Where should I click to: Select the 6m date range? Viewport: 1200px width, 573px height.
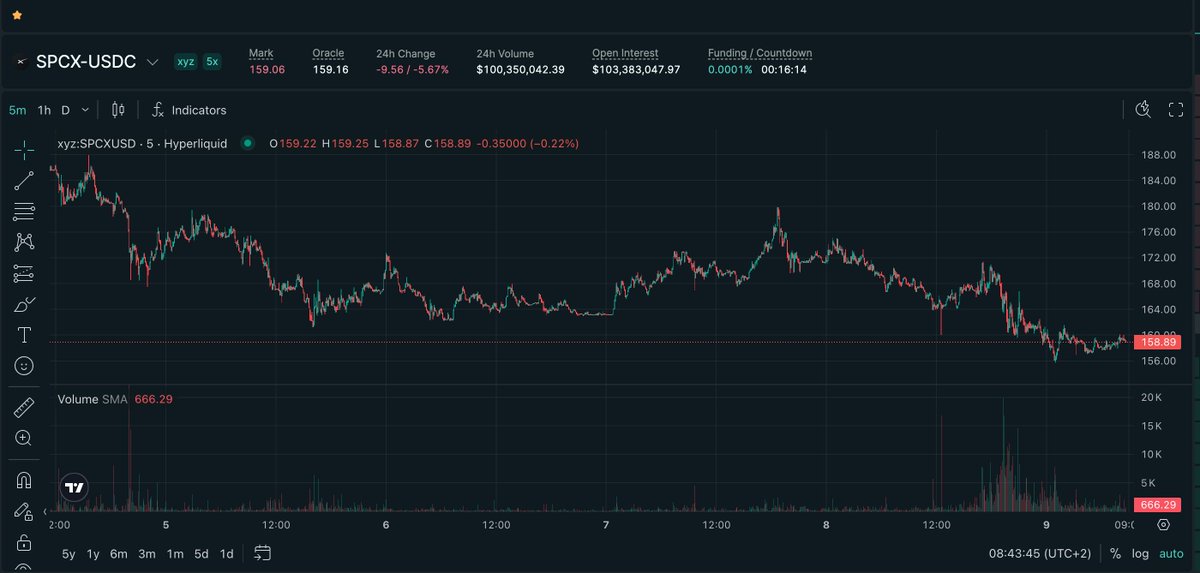(x=119, y=554)
